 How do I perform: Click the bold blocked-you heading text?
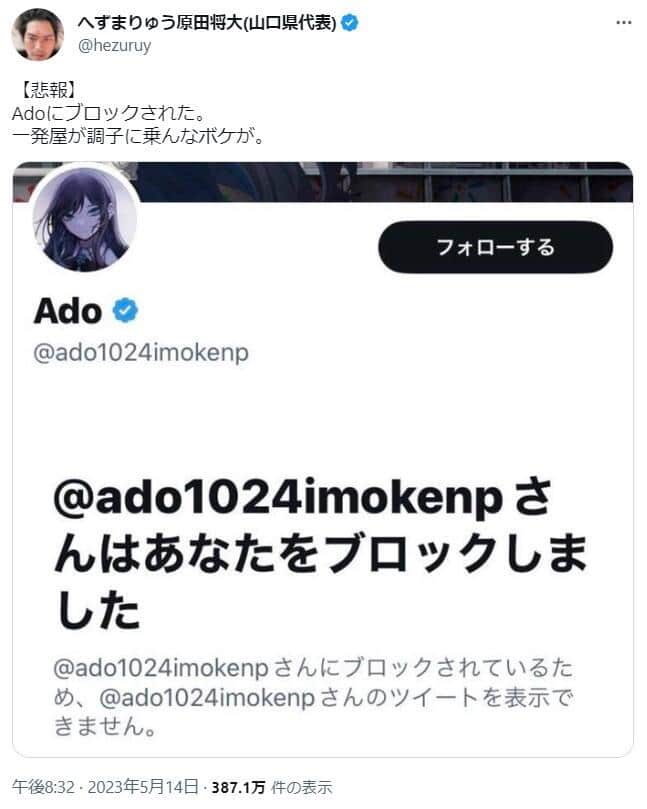click(320, 553)
